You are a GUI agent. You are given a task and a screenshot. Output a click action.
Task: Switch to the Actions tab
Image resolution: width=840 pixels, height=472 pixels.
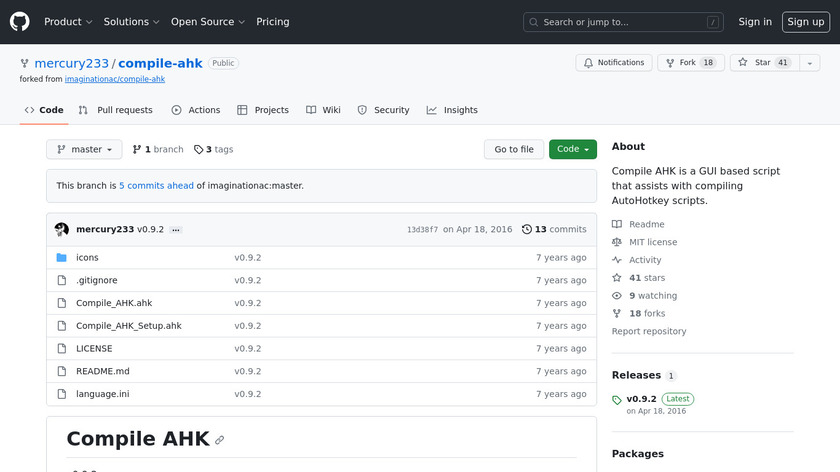coord(196,110)
